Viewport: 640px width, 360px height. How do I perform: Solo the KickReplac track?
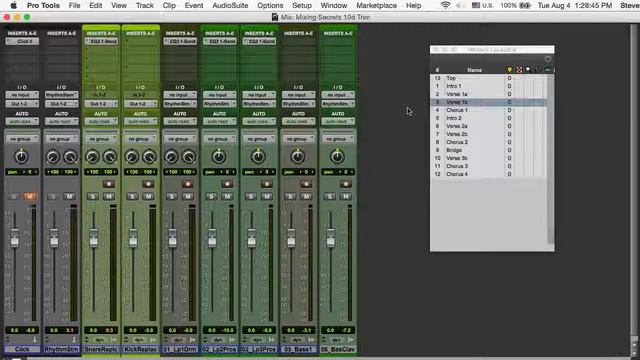[132, 197]
